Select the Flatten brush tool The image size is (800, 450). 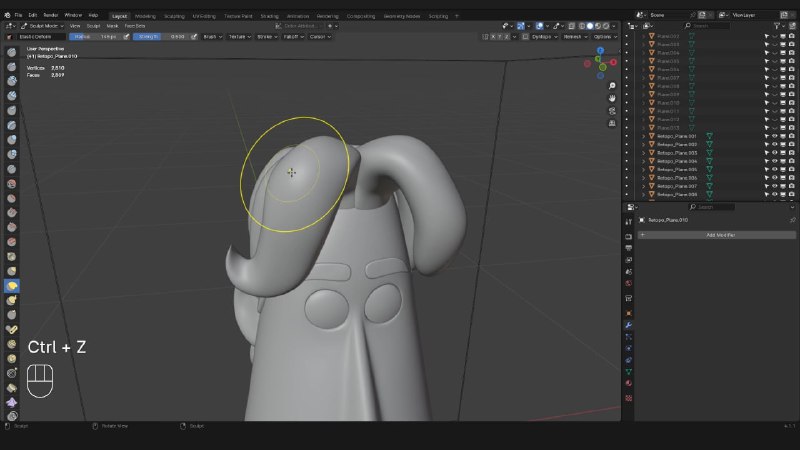[x=12, y=198]
